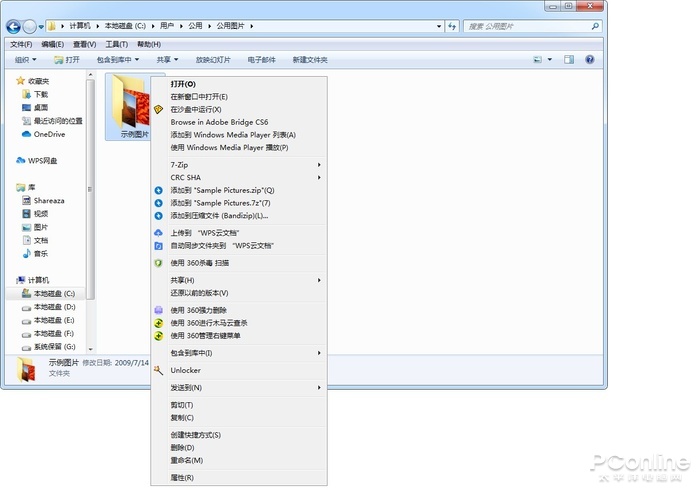Choose Unlocker from the context menu
This screenshot has height=490, width=700.
click(x=185, y=370)
